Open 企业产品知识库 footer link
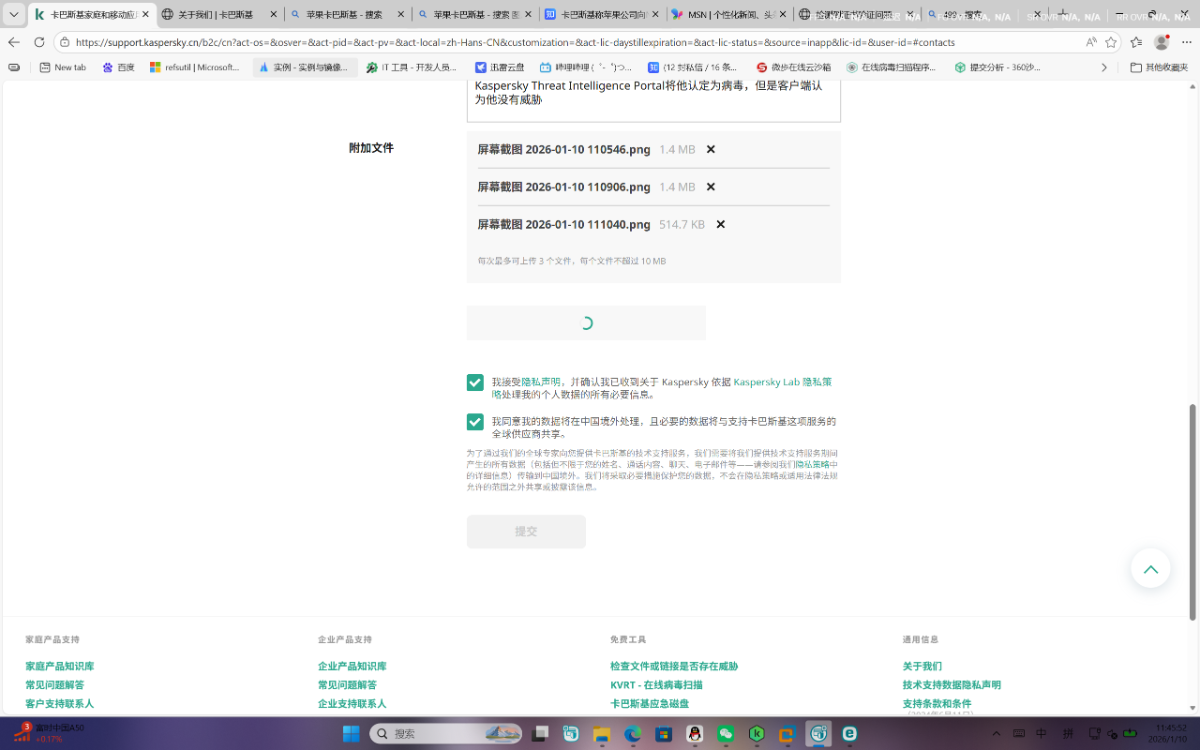Viewport: 1200px width, 750px height. [352, 666]
